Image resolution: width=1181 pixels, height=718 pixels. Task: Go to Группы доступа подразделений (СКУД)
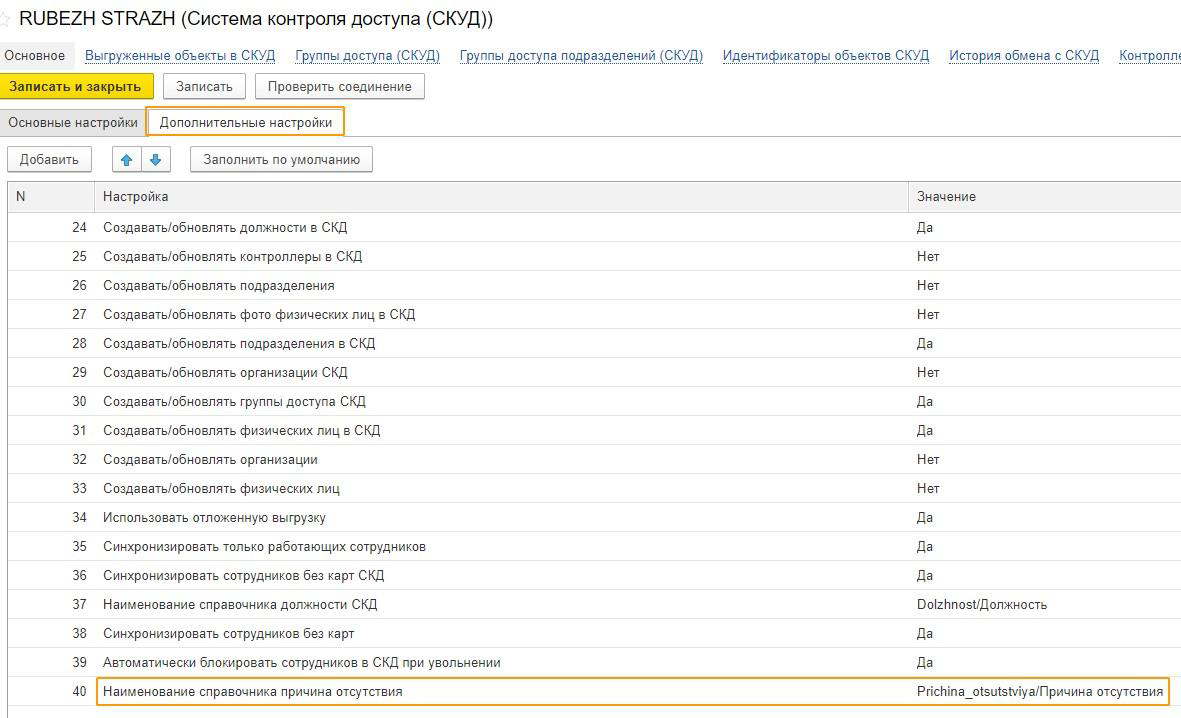(x=581, y=55)
